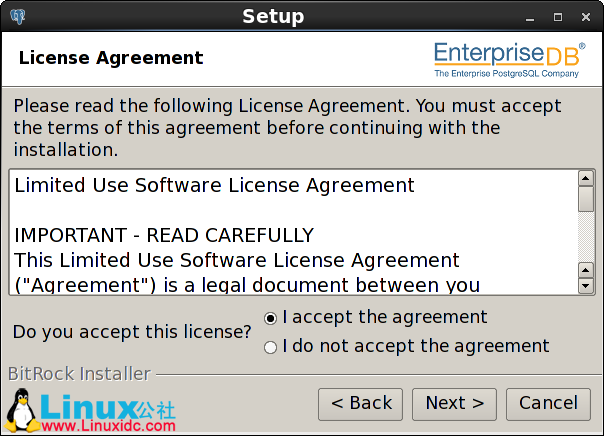Cancel the installation
This screenshot has height=436, width=604.
tap(548, 403)
